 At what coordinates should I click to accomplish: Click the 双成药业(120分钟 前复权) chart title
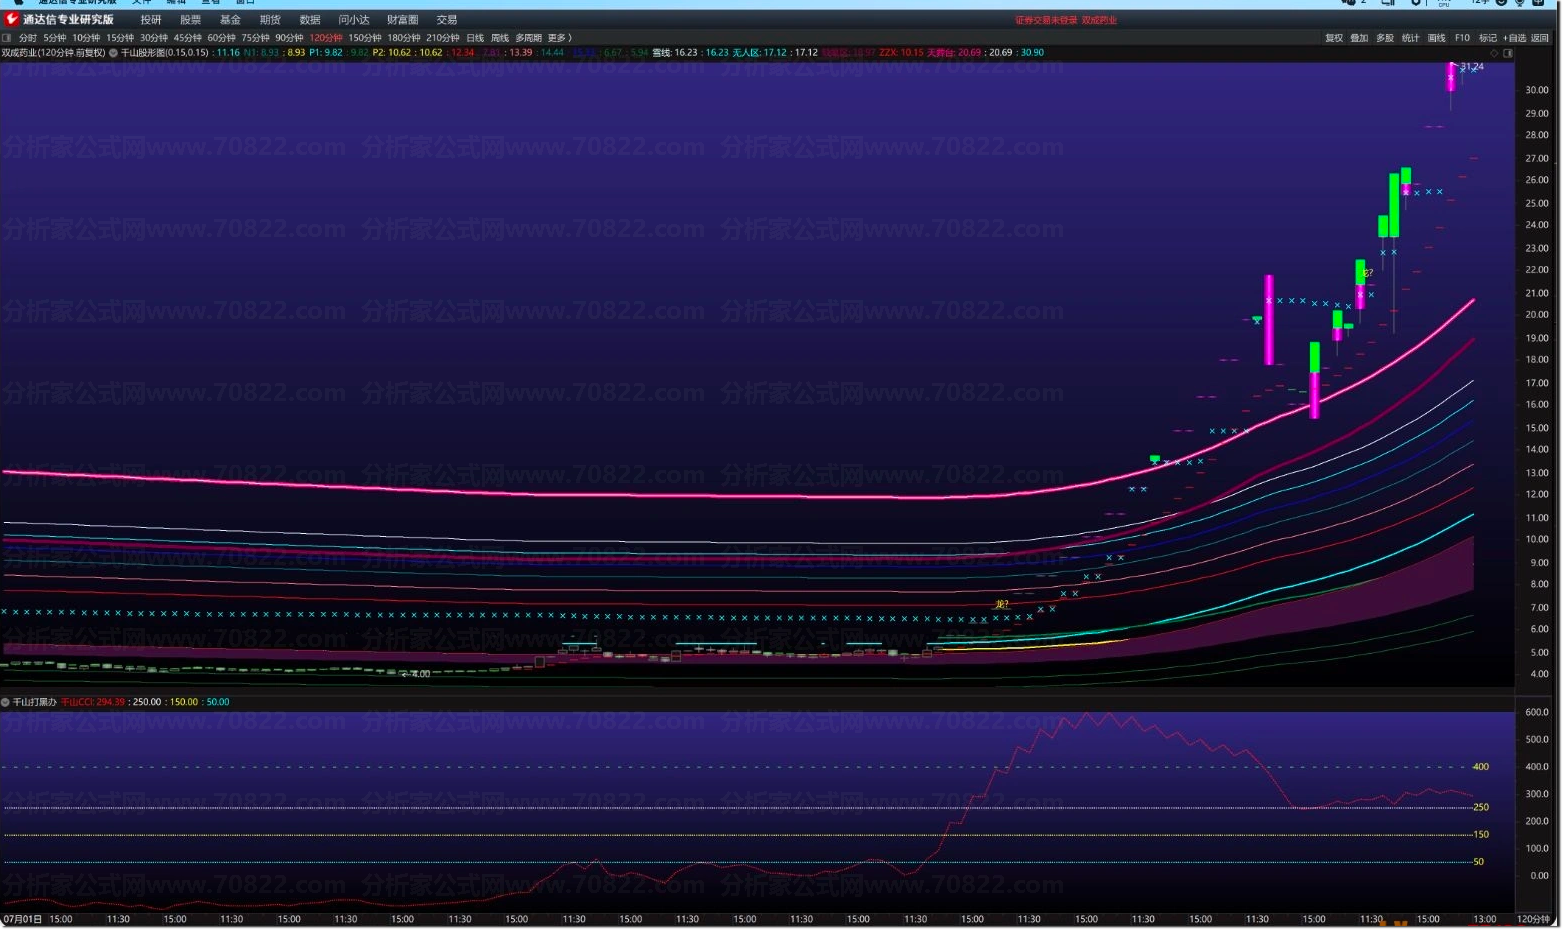point(53,53)
